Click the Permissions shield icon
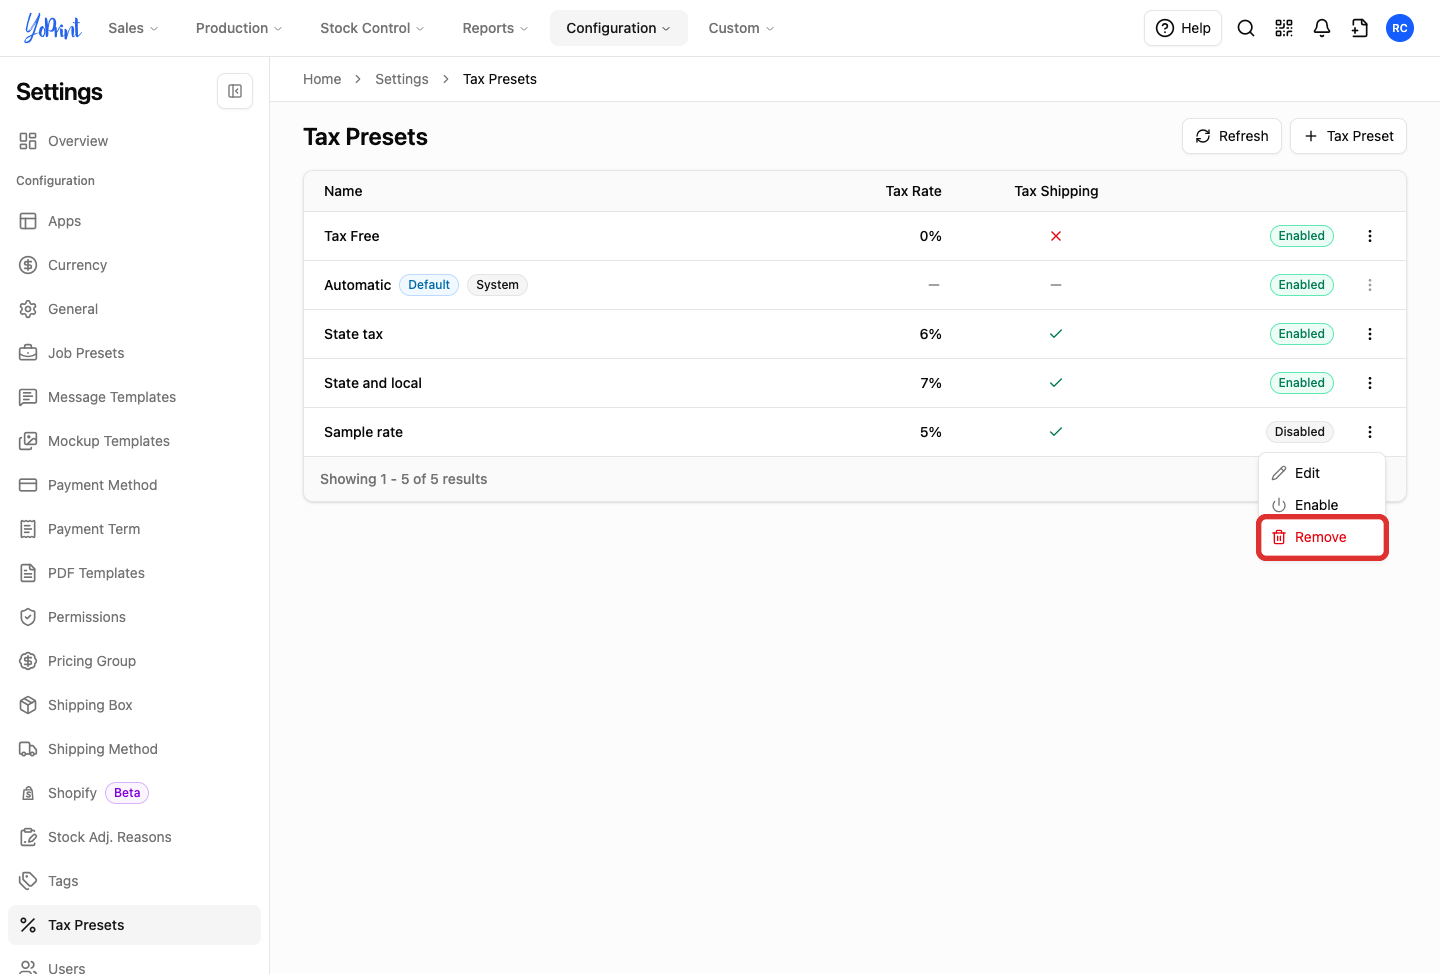The image size is (1440, 974). tap(28, 617)
